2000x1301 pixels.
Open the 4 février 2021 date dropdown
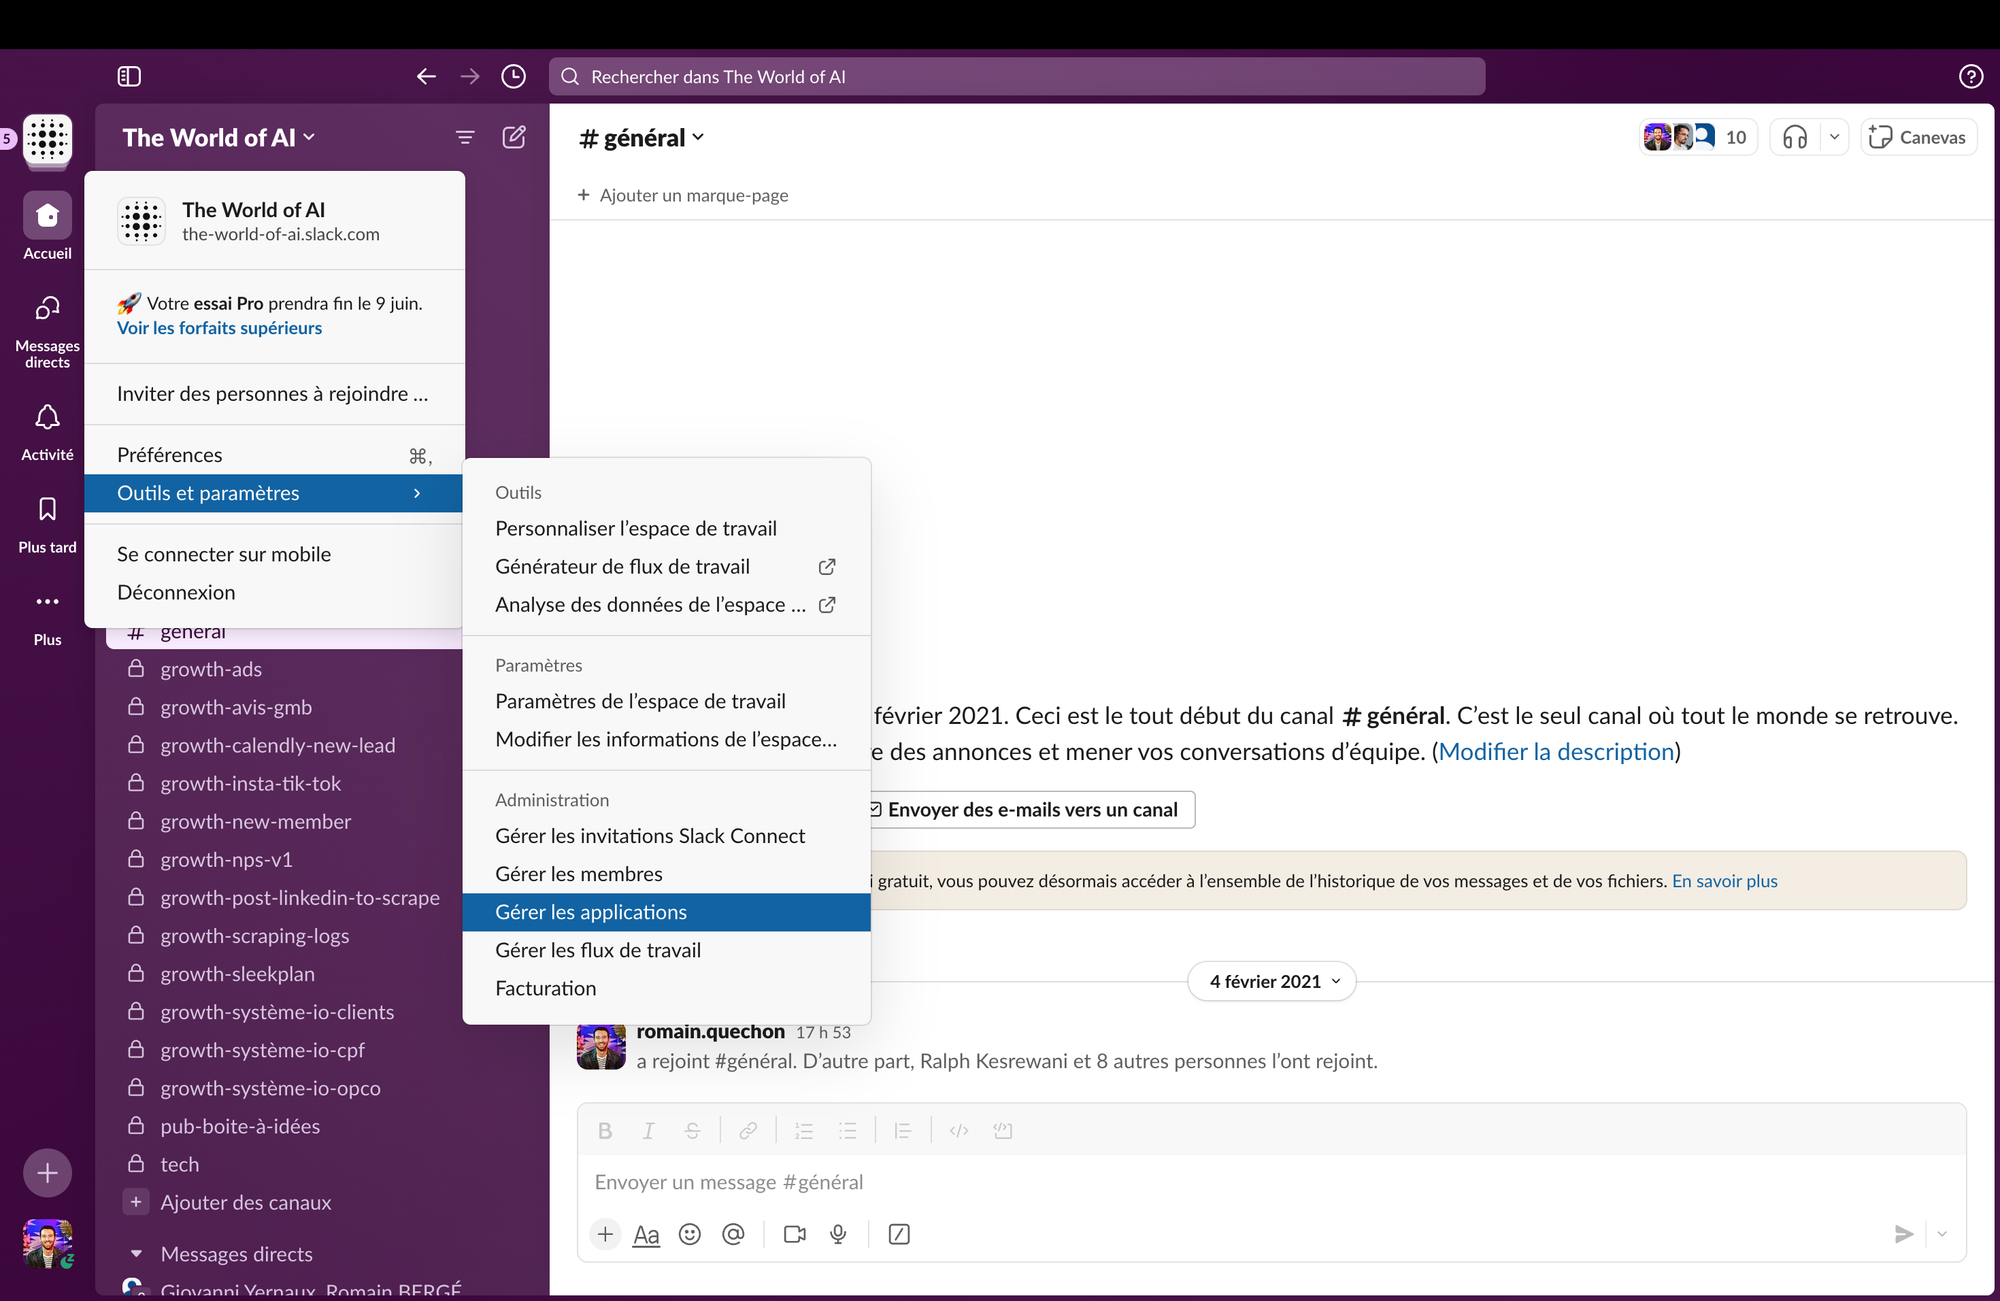[1271, 981]
